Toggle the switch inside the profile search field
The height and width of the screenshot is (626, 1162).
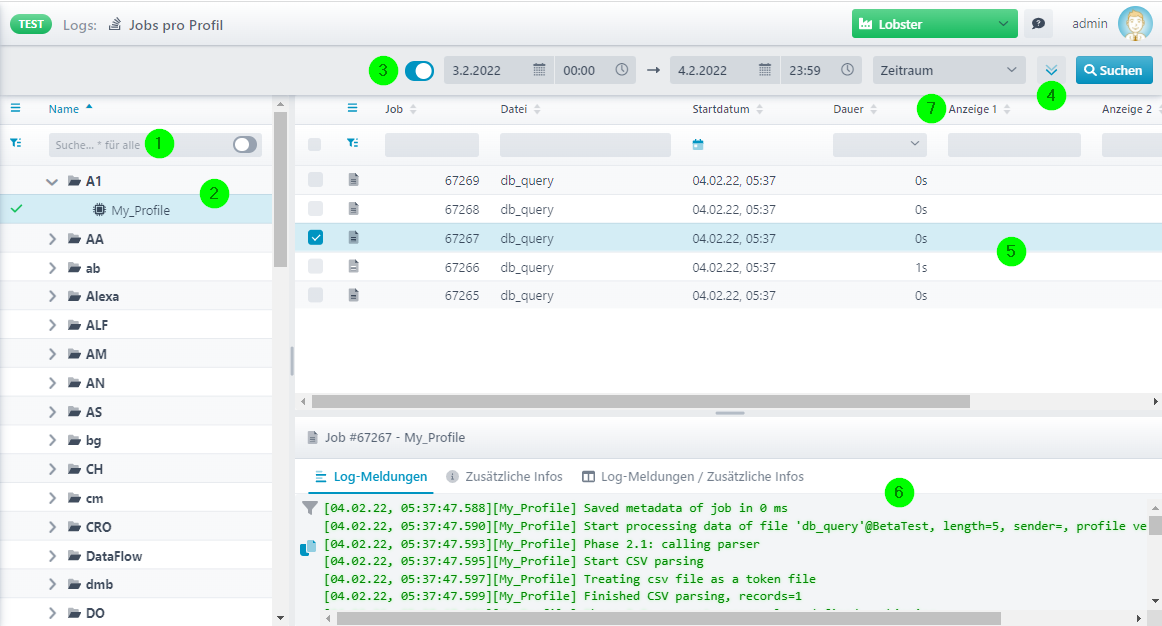[245, 144]
